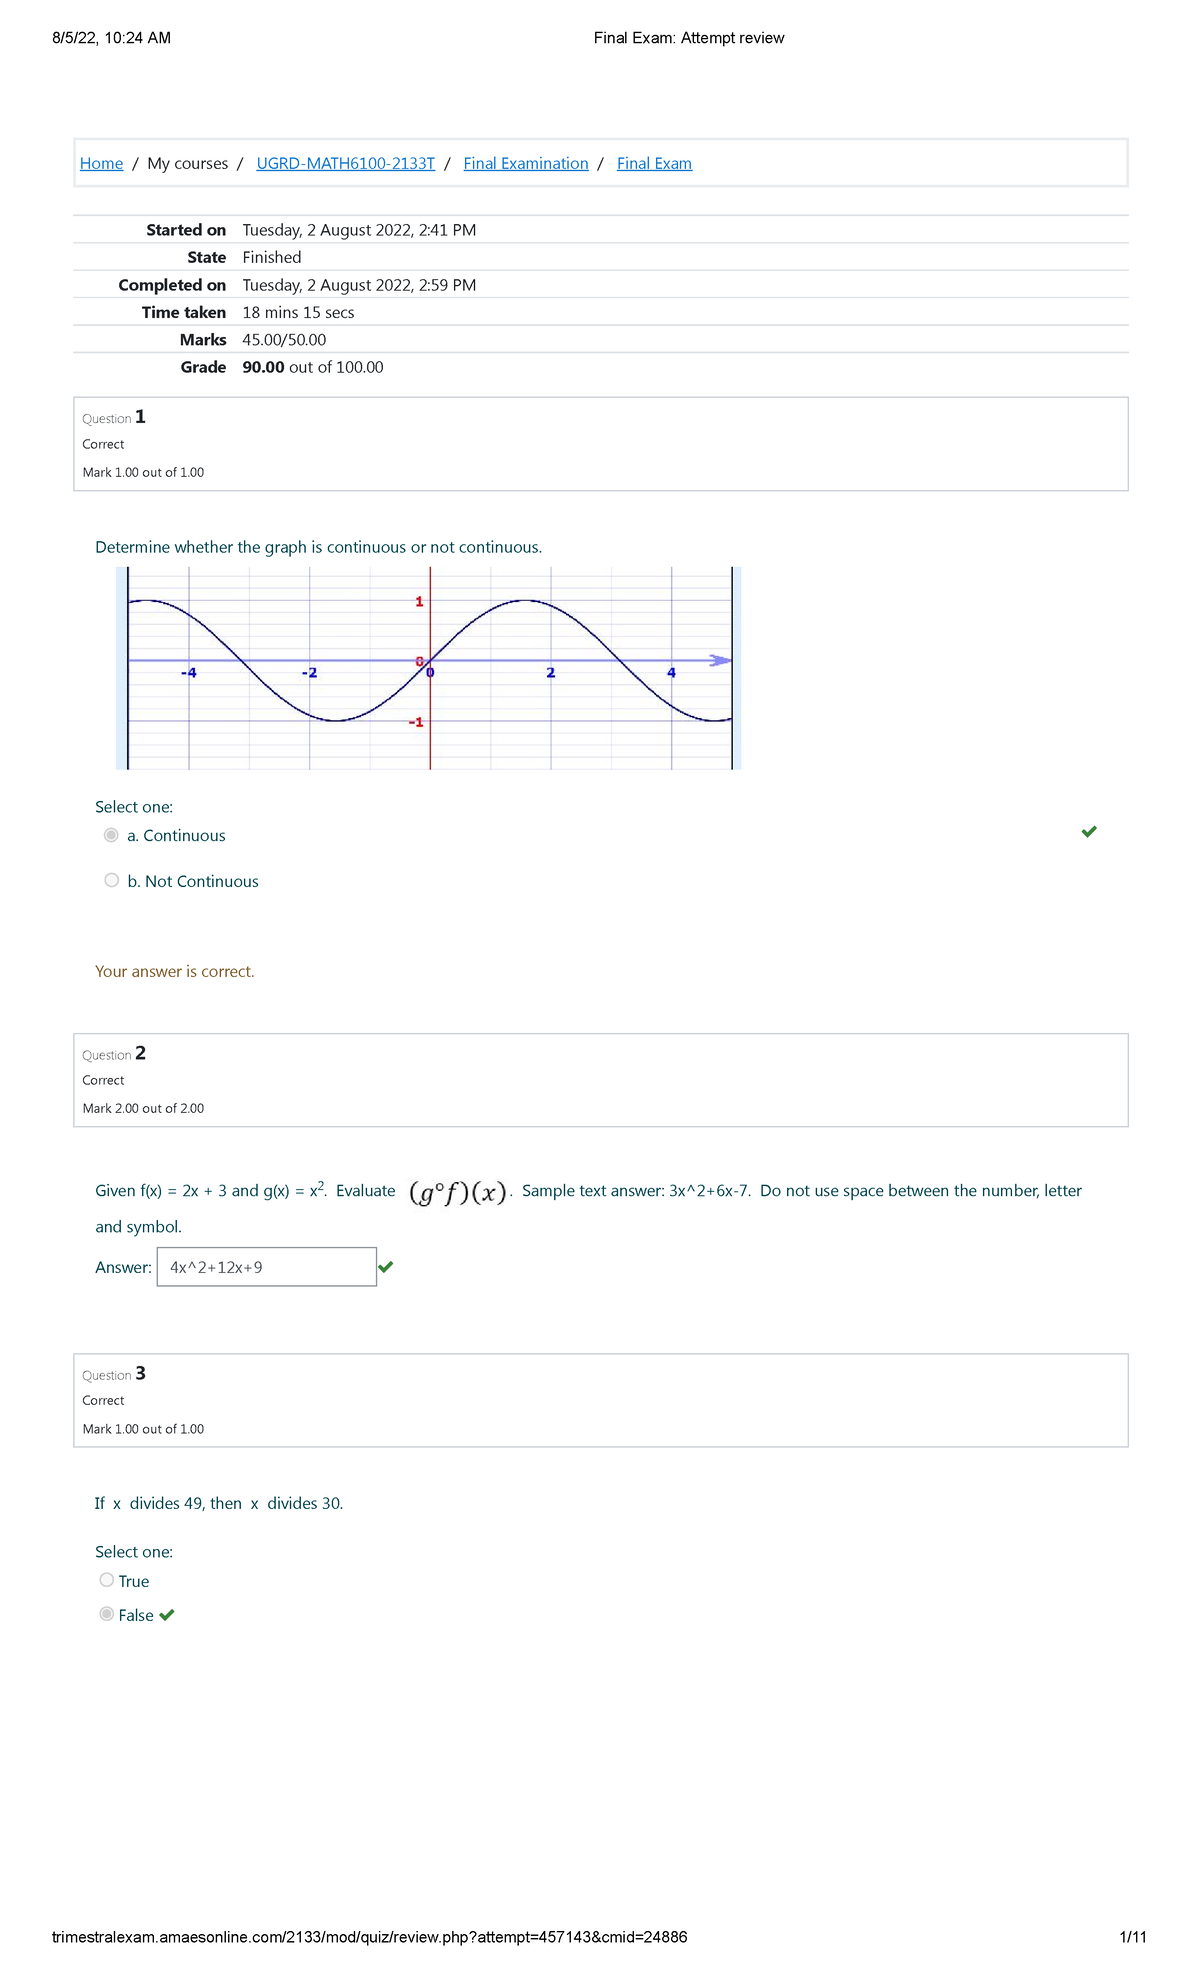Click the Question 1 header box
This screenshot has height=1976, width=1200.
[x=600, y=443]
